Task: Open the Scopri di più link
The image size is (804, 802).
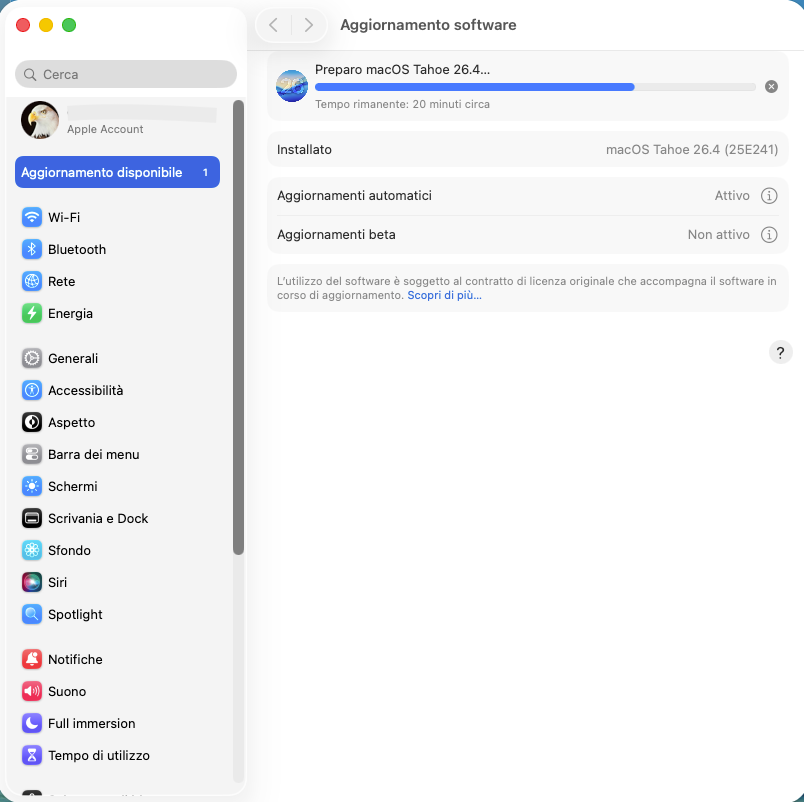Action: click(444, 295)
